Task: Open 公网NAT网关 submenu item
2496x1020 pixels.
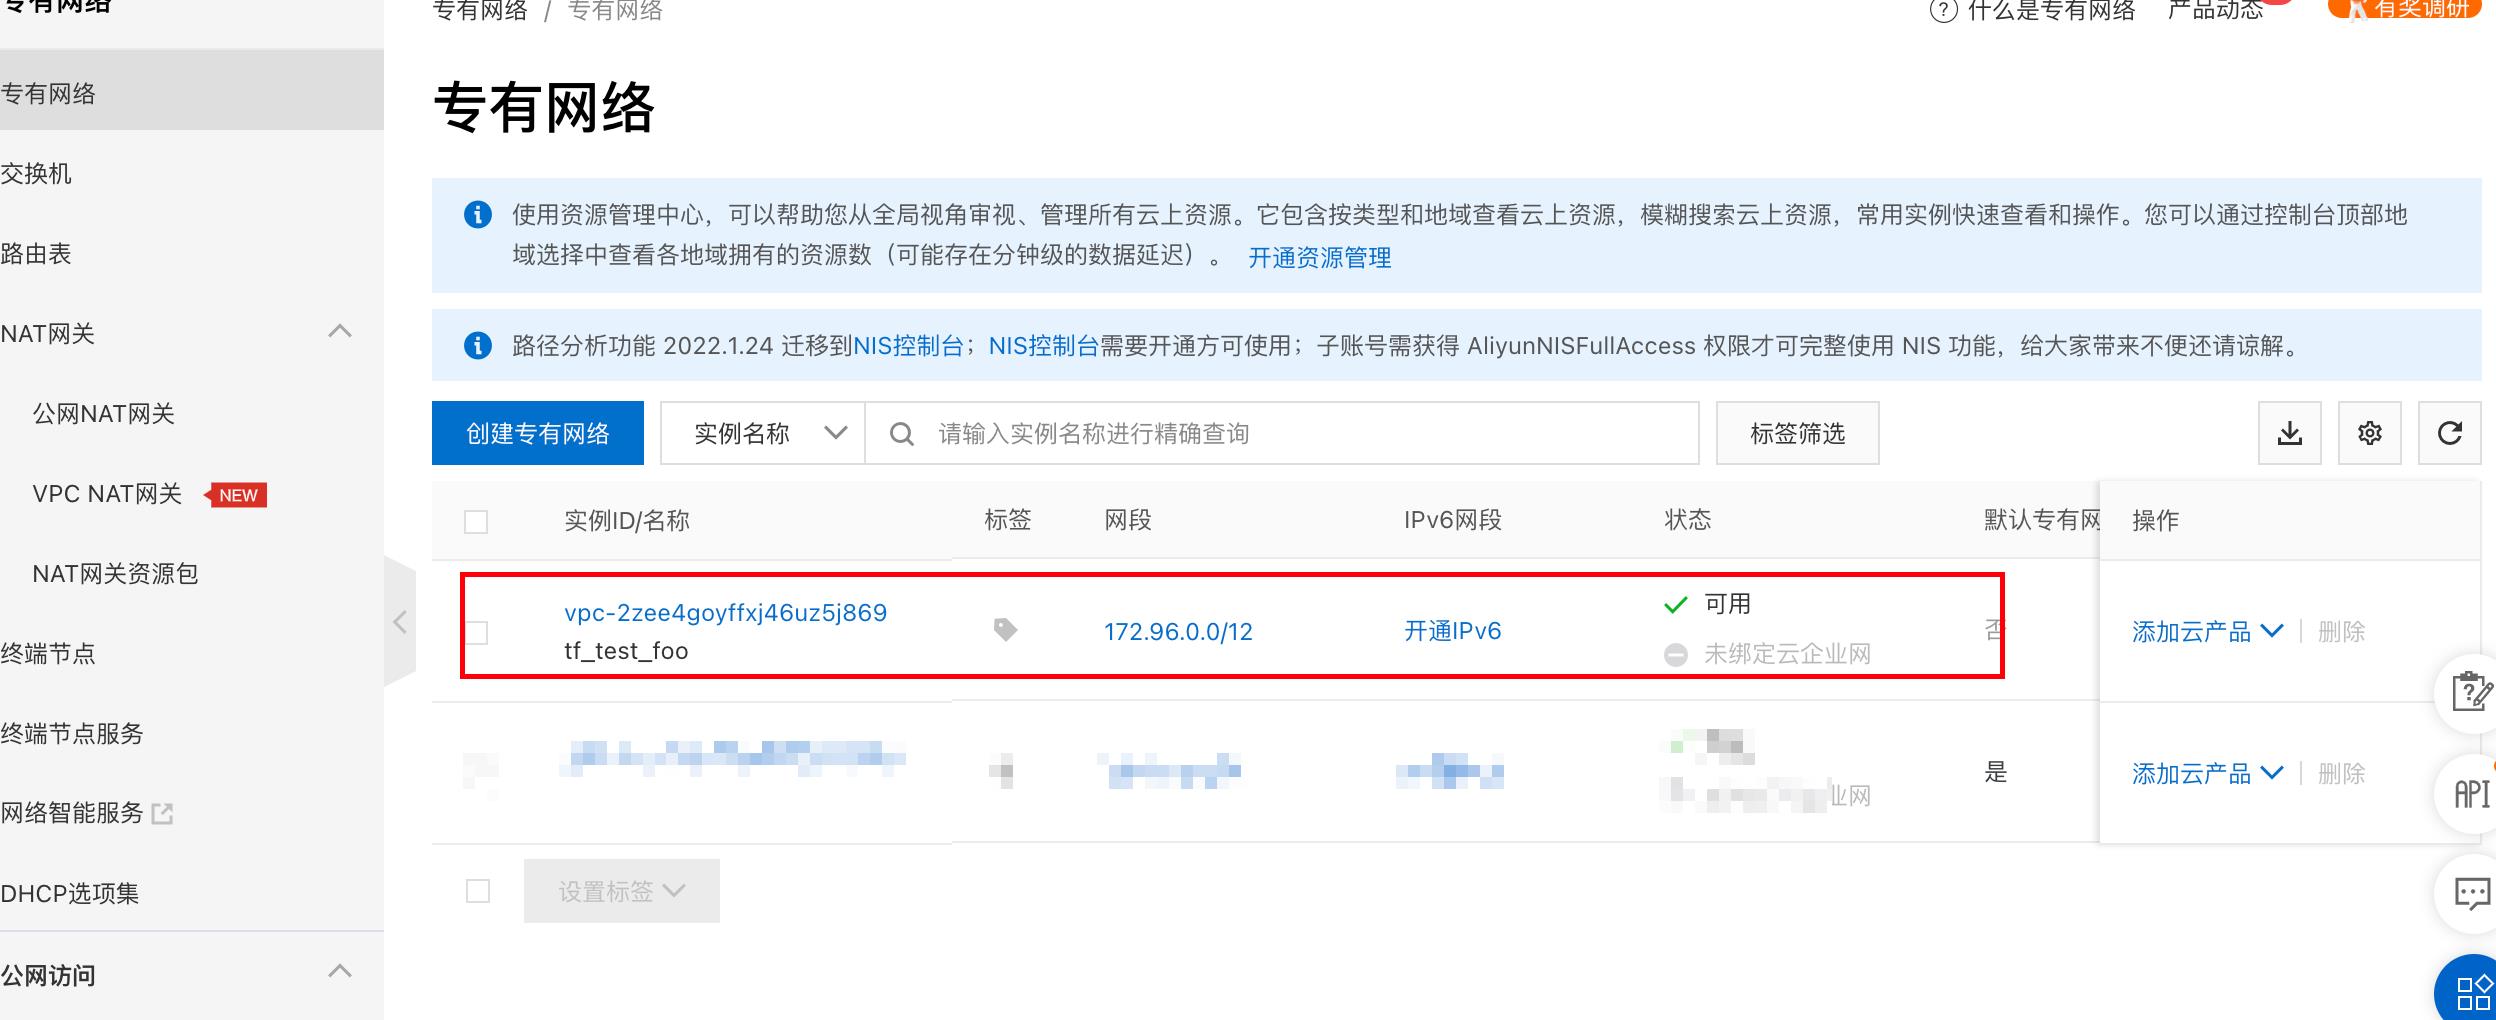Action: 104,413
